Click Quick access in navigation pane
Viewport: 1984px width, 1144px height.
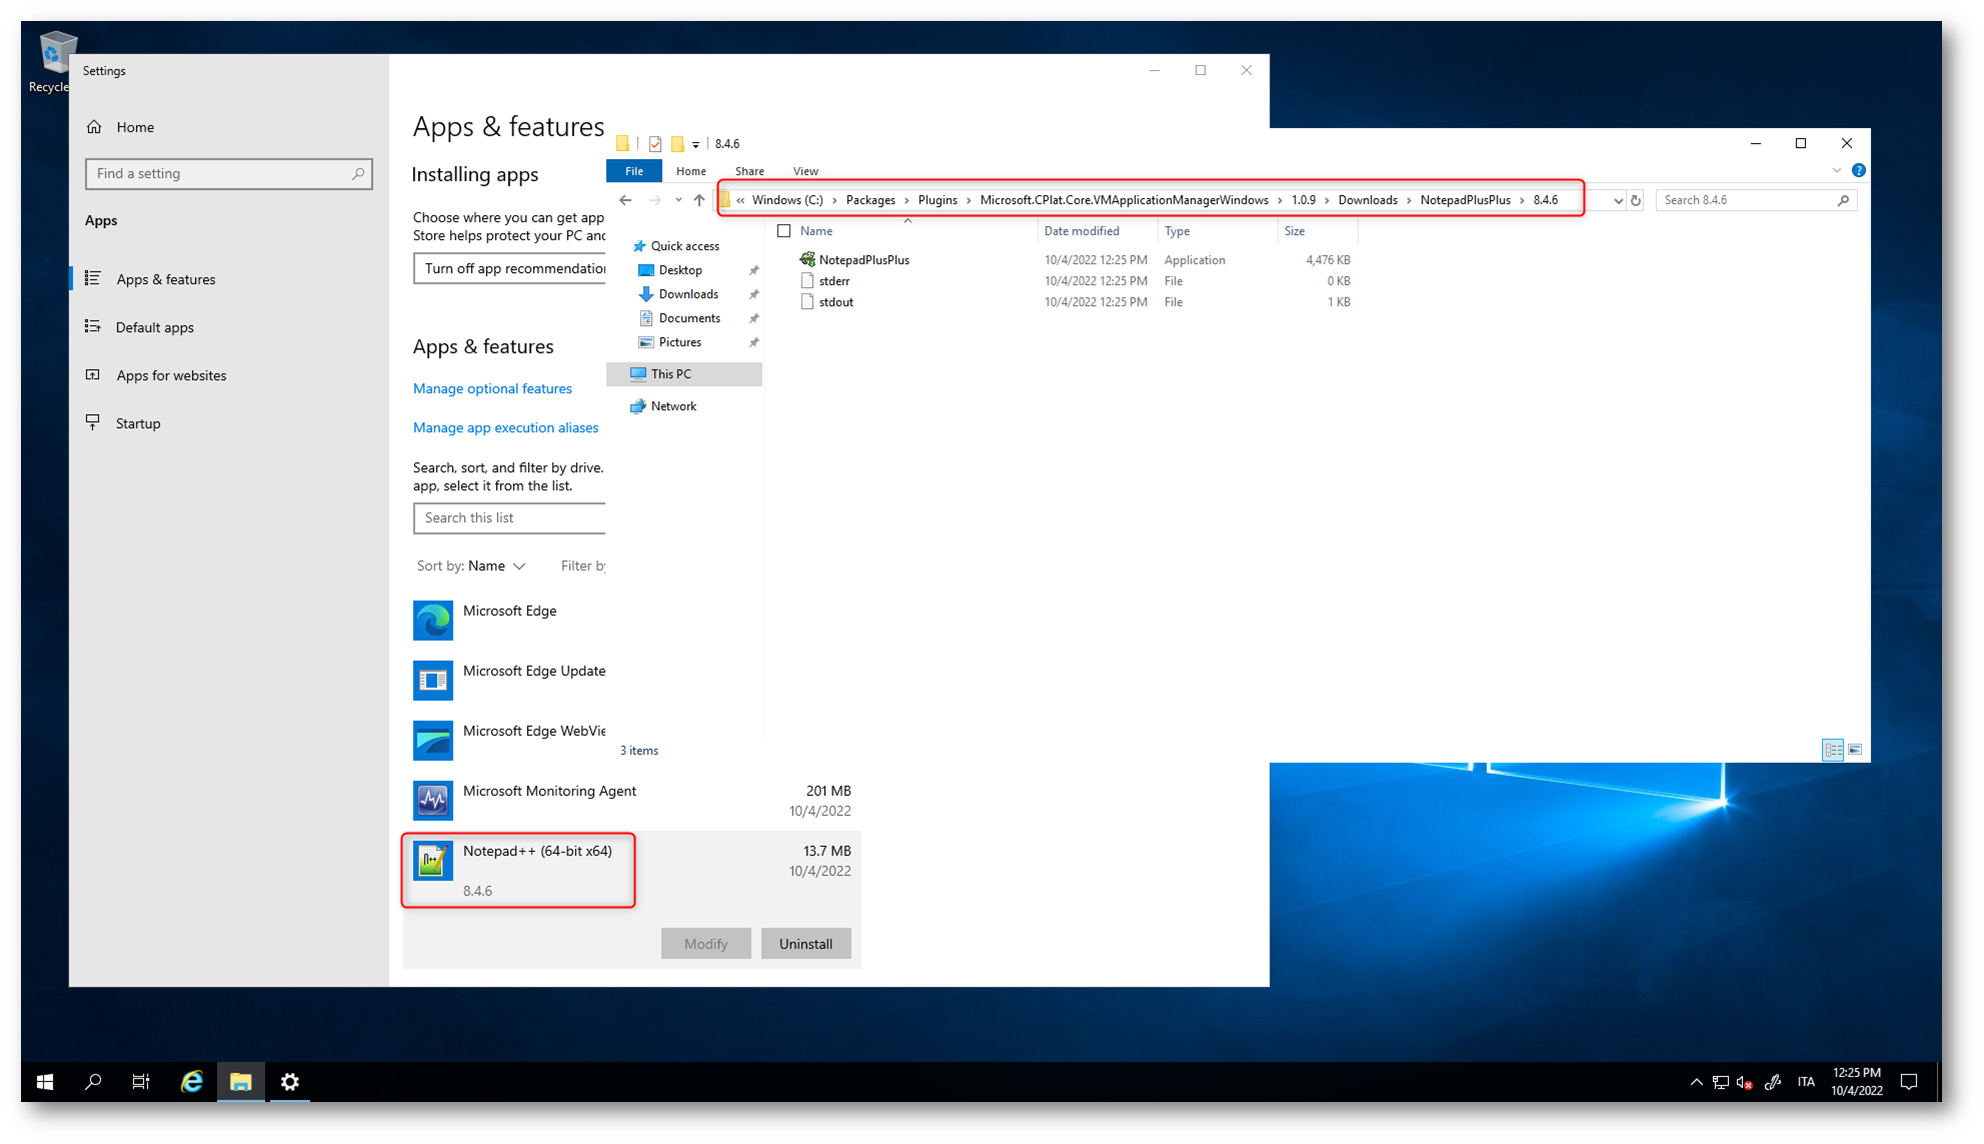click(x=684, y=246)
